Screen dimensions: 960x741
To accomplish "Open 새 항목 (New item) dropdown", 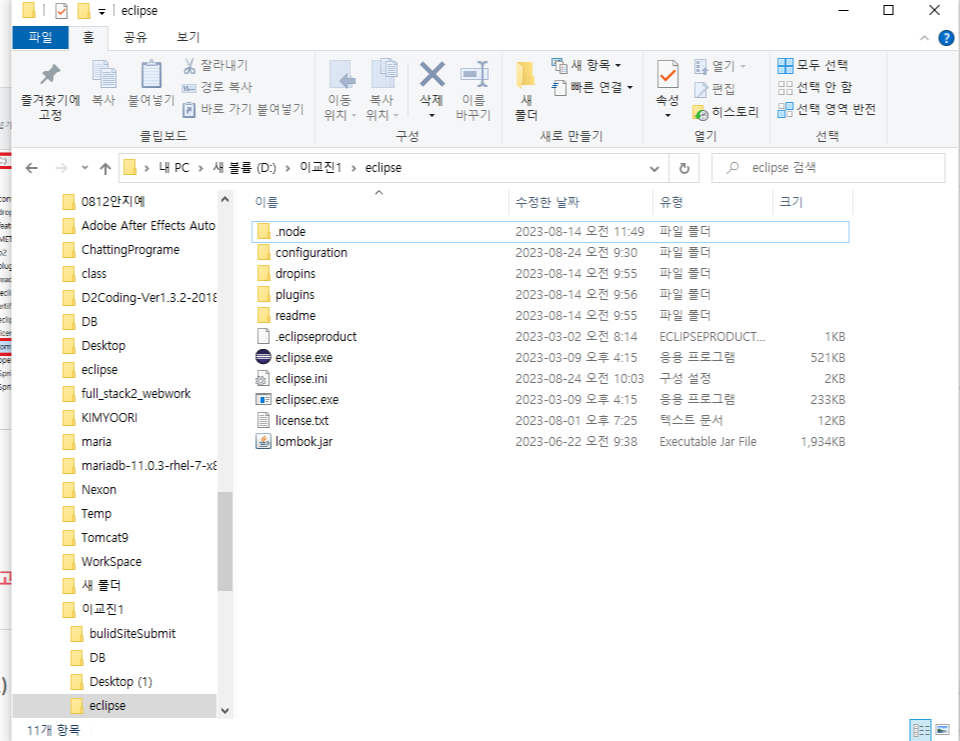I will (587, 65).
